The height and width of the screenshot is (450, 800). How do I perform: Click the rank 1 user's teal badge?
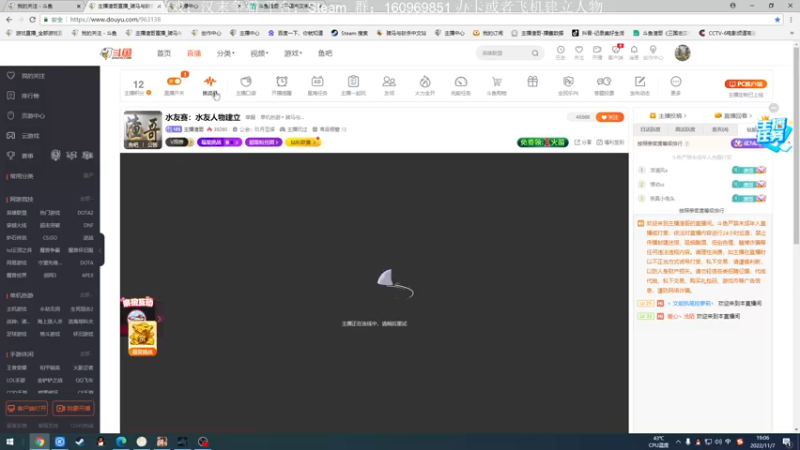click(748, 170)
